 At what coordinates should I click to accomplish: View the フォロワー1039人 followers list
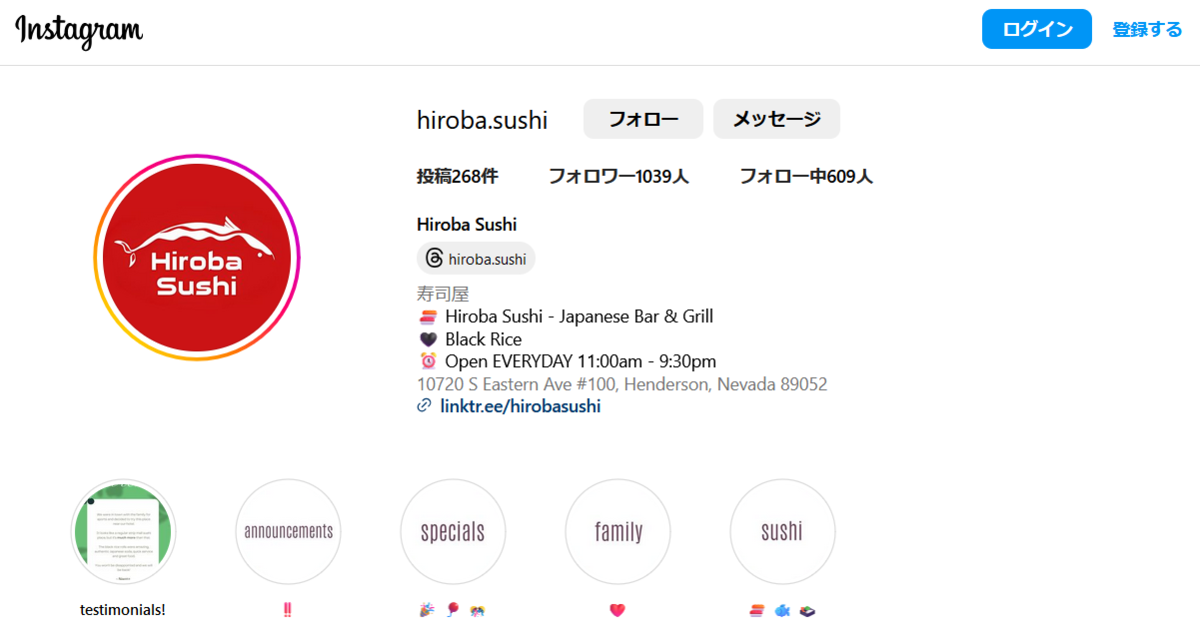coord(618,177)
